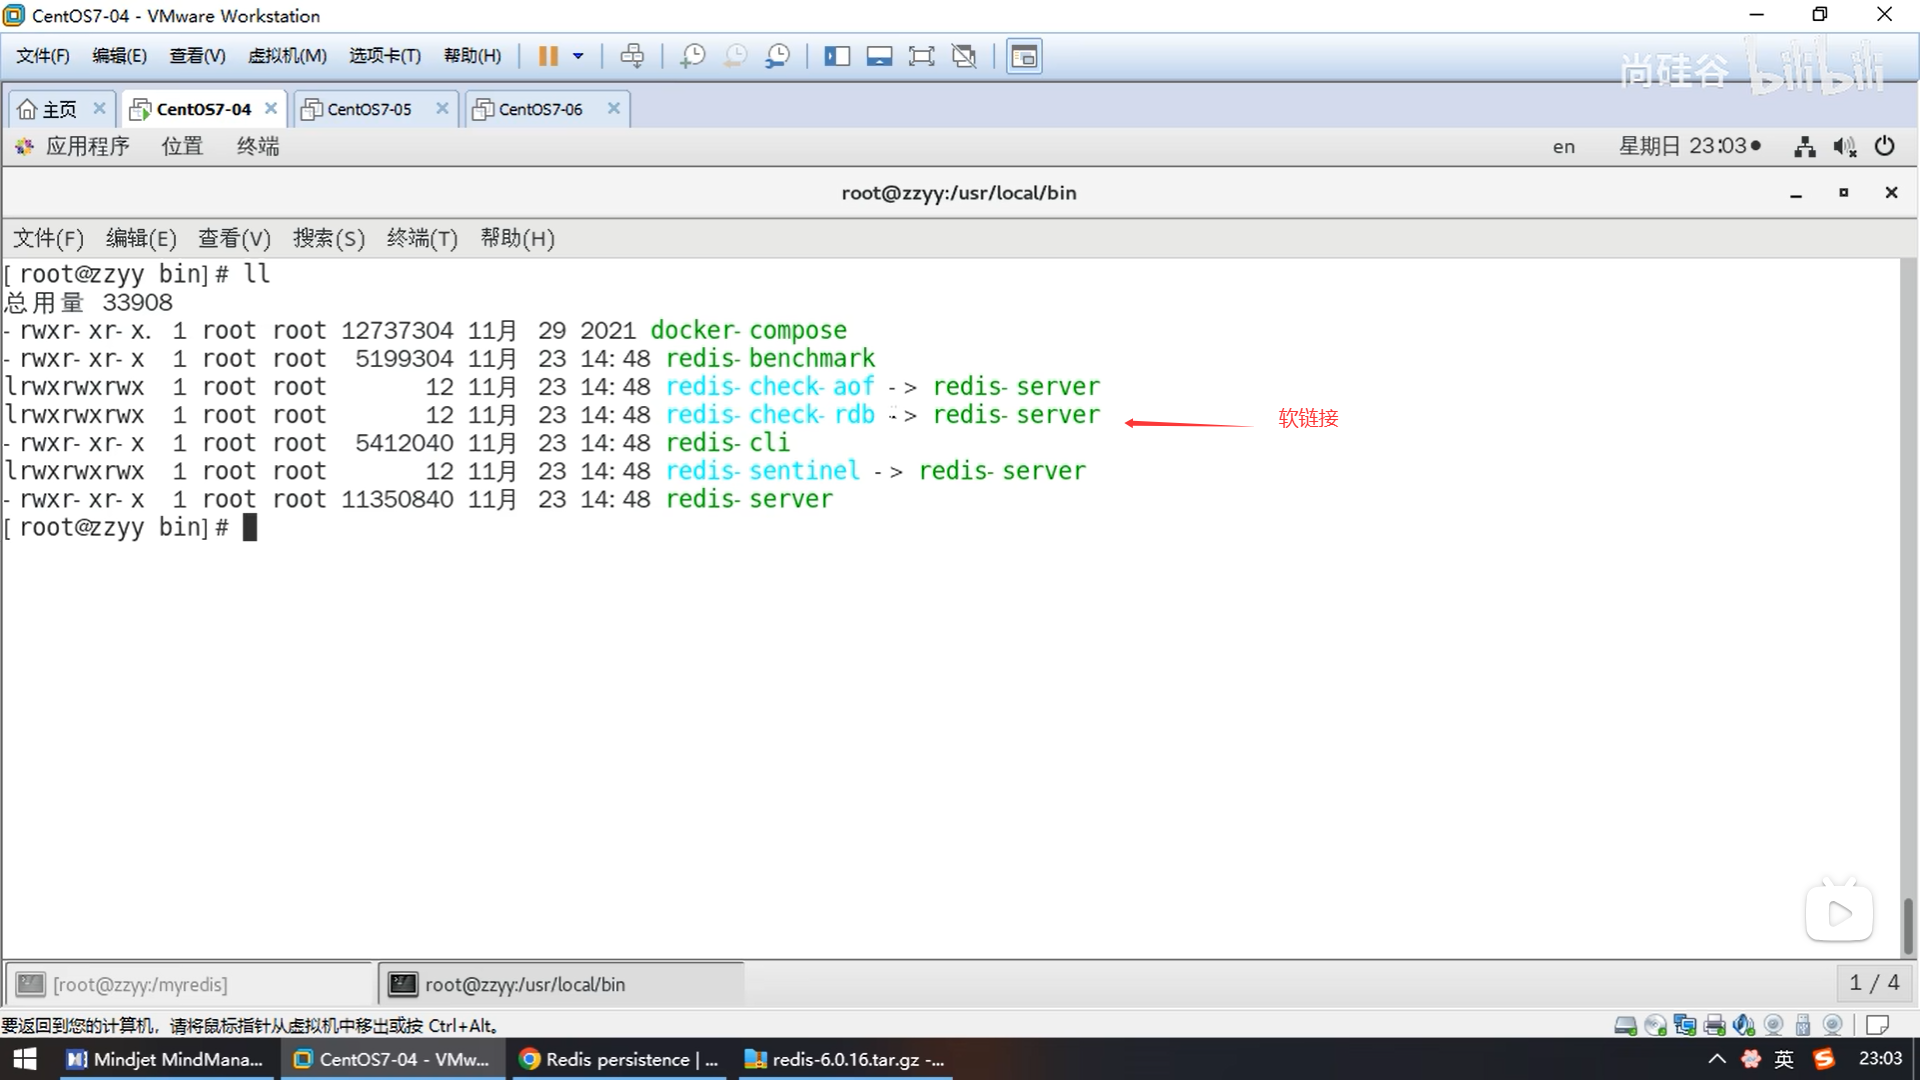The height and width of the screenshot is (1080, 1920).
Task: Click the GNOME power icon
Action: (1884, 147)
